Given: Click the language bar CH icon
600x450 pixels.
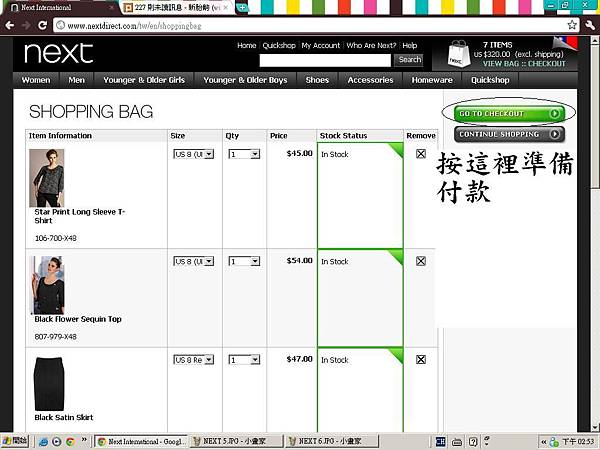Looking at the screenshot, I should 440,442.
